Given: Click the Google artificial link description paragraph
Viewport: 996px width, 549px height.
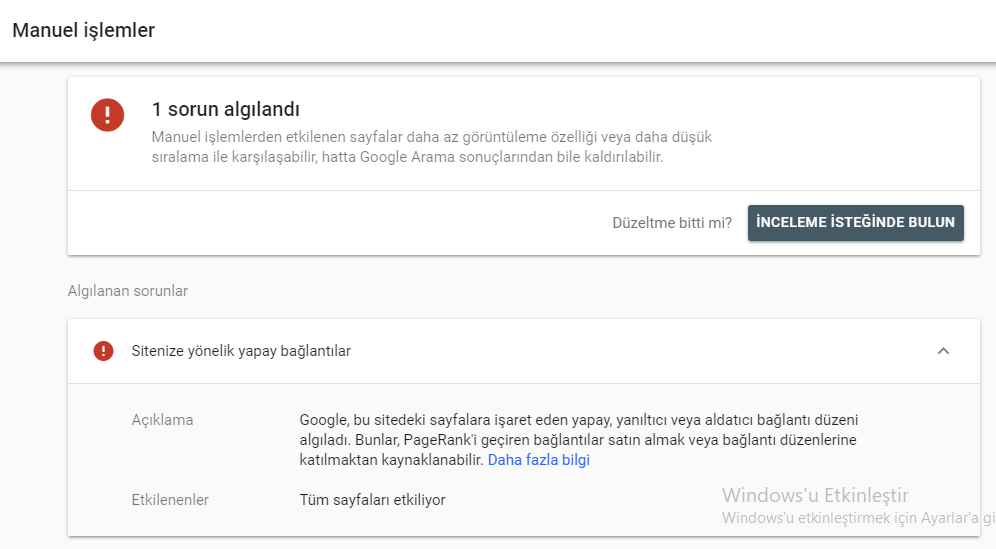Looking at the screenshot, I should pyautogui.click(x=579, y=440).
